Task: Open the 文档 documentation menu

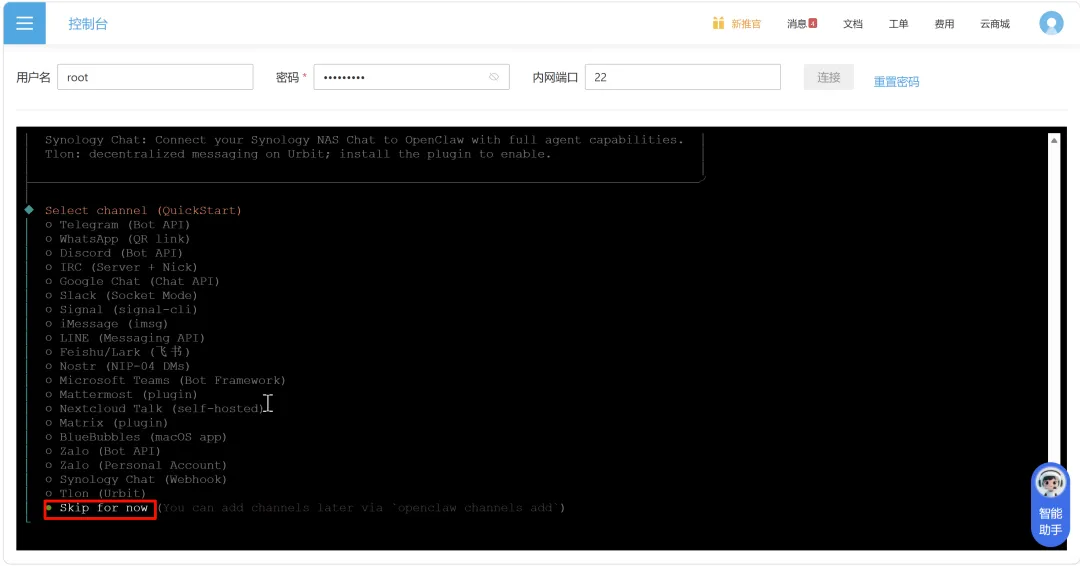Action: (853, 23)
